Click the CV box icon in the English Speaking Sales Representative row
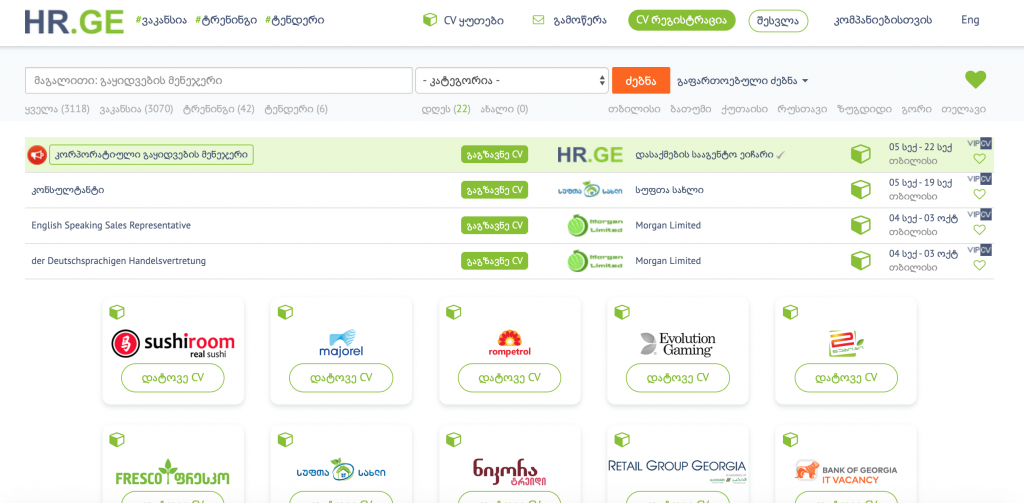Screen dimensions: 1024x503 [x=861, y=225]
